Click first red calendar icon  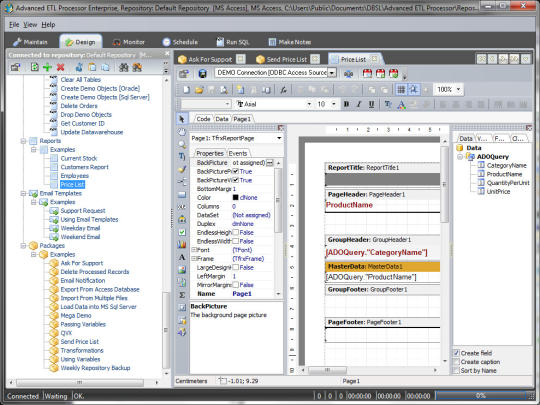[367, 73]
